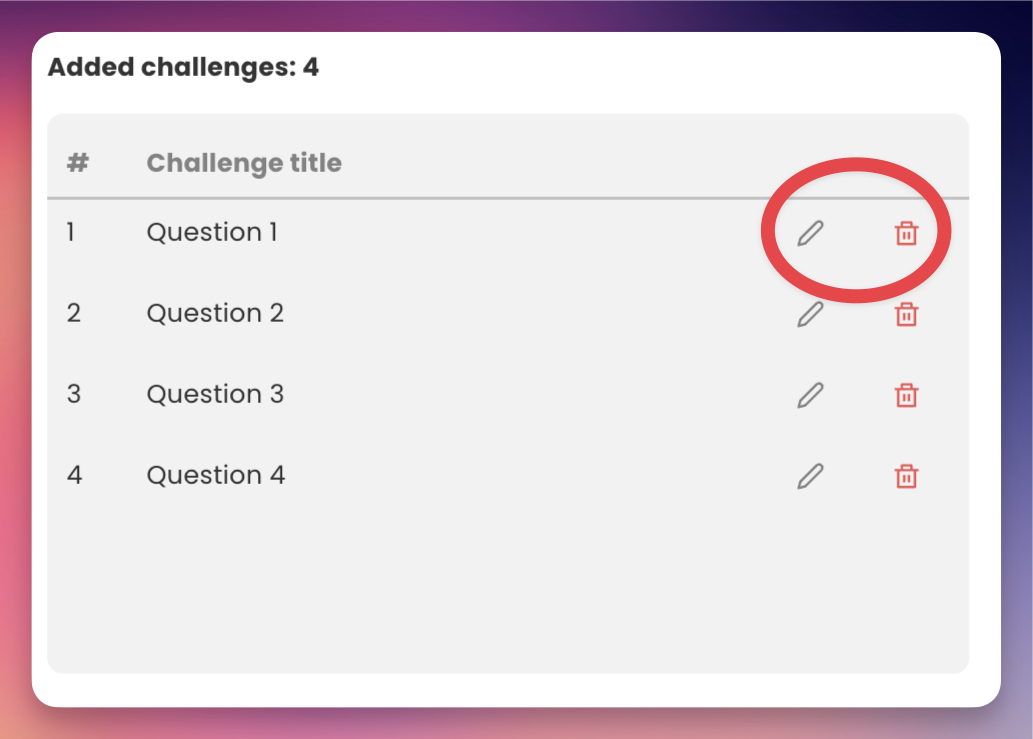
Task: Click the pencil icon for Question 2
Action: coord(810,314)
